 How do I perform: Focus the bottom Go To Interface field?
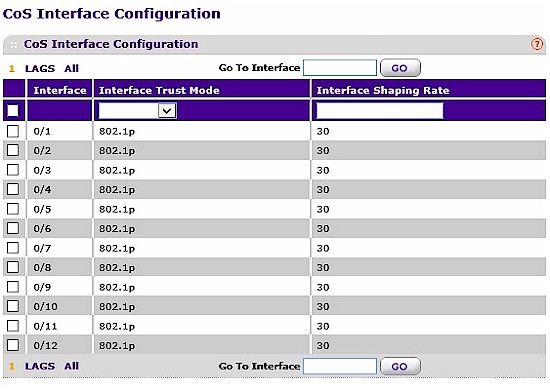(x=340, y=366)
